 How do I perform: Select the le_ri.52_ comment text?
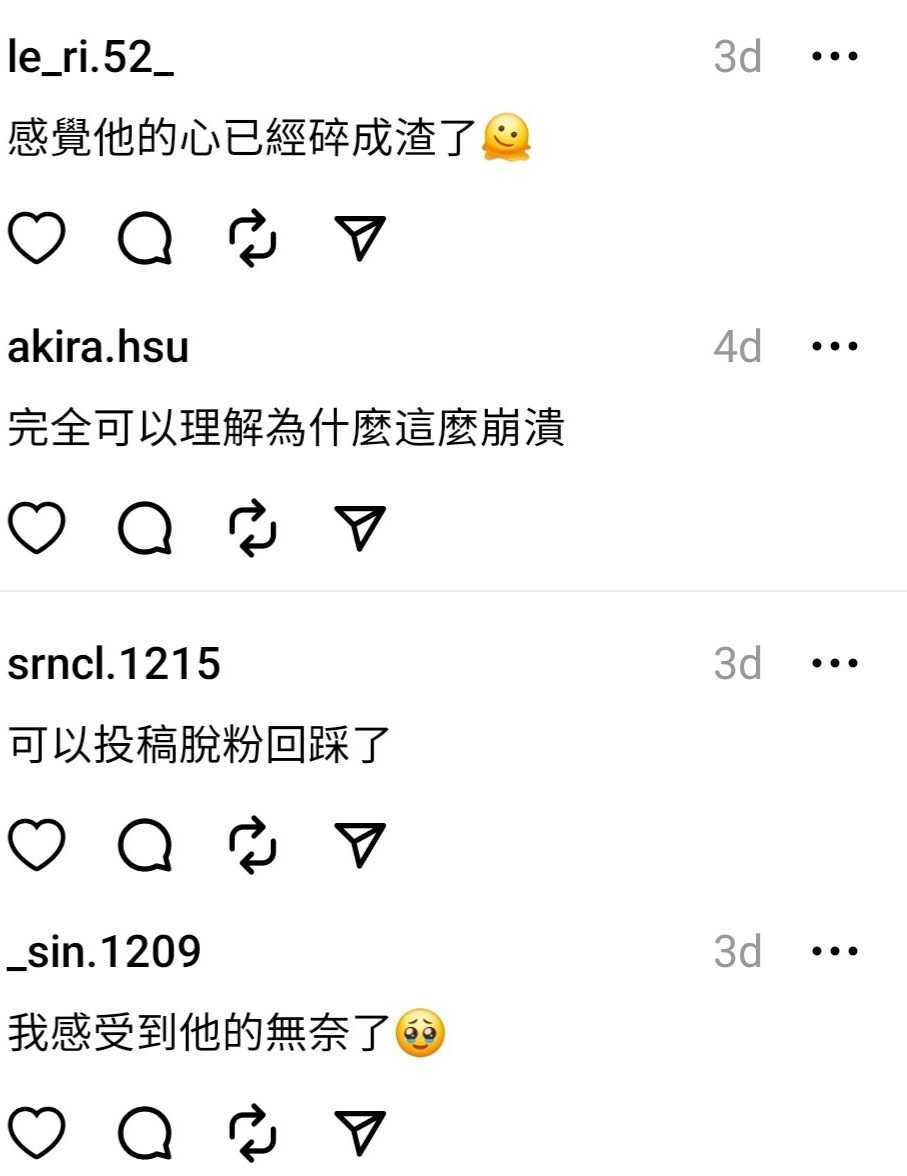coord(269,138)
